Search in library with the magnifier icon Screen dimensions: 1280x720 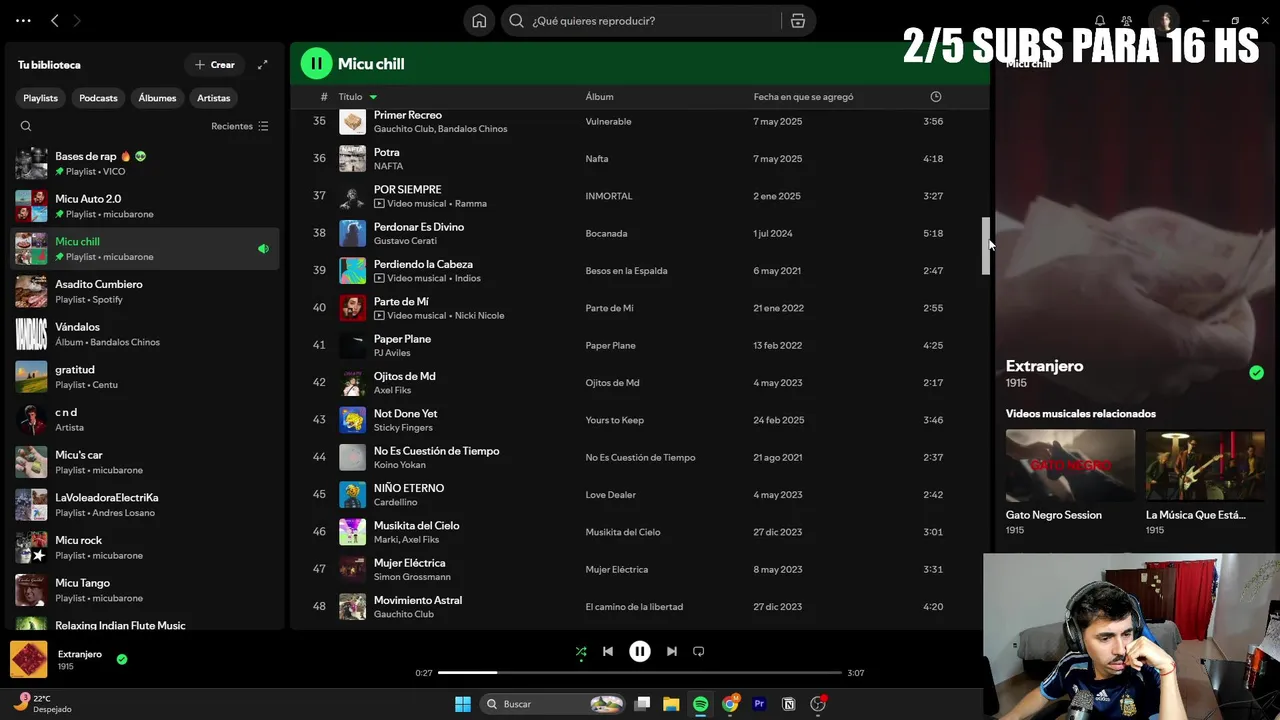click(26, 126)
